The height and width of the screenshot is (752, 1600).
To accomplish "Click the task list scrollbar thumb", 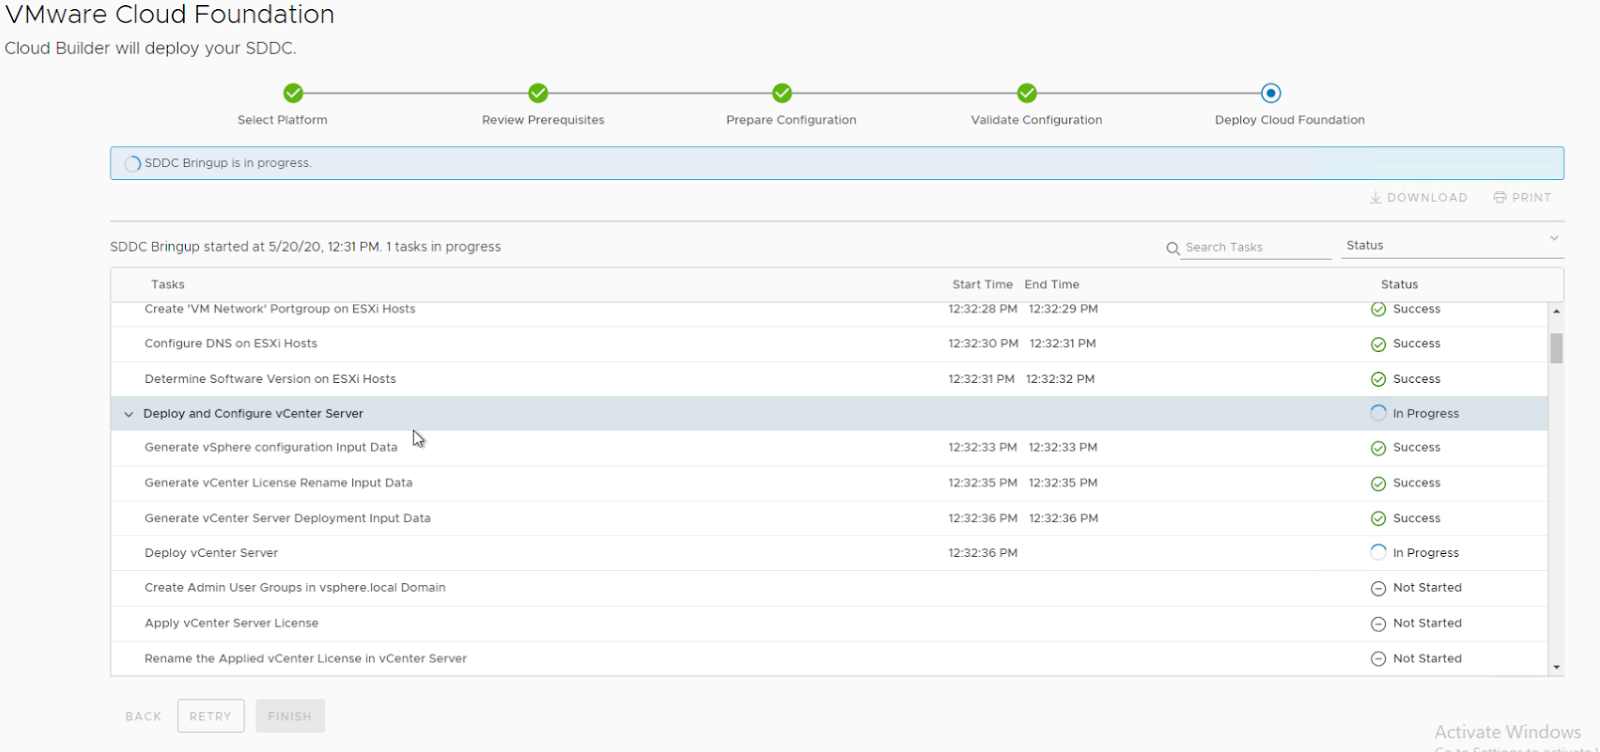I will [x=1556, y=348].
